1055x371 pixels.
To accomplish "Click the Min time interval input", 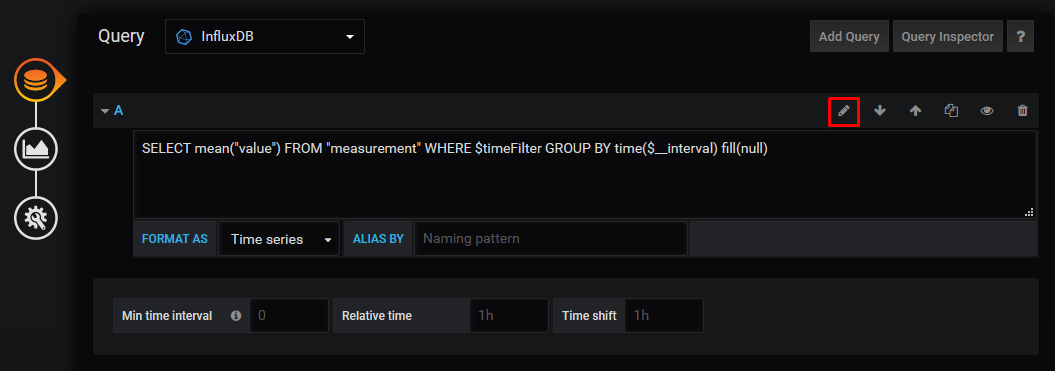I will [289, 315].
